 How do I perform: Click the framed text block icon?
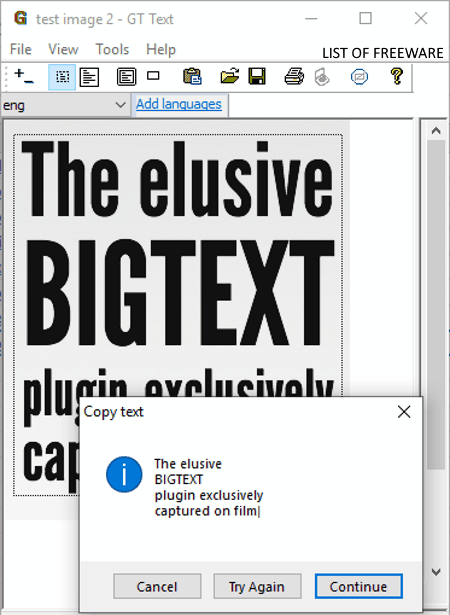(x=126, y=77)
